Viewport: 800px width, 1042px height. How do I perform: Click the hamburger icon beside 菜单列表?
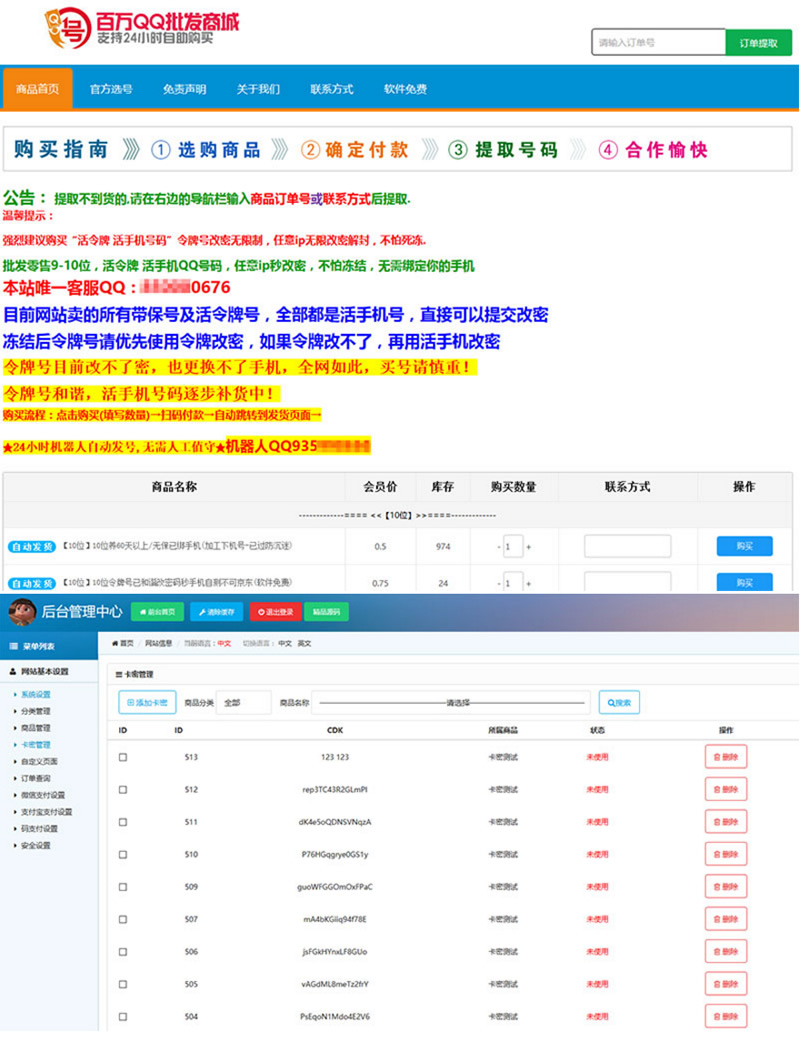coord(13,645)
